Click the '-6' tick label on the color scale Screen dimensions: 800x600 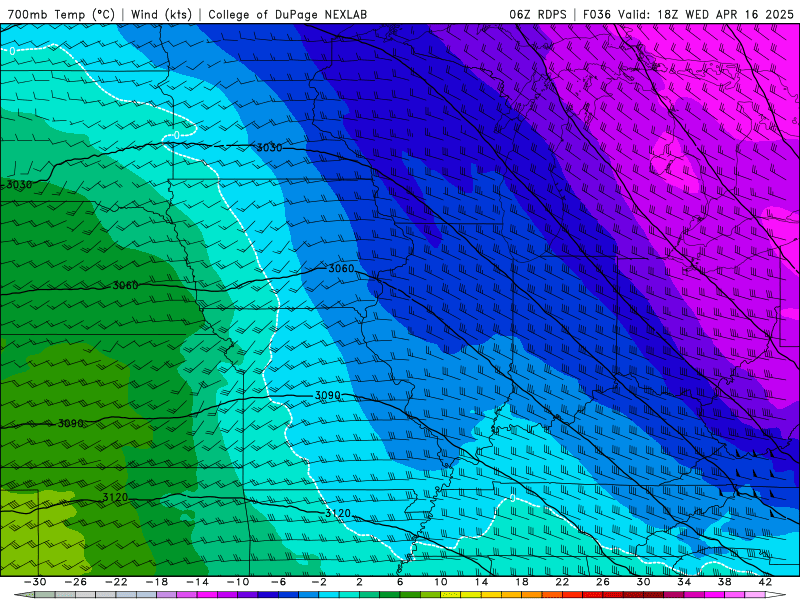pos(278,582)
